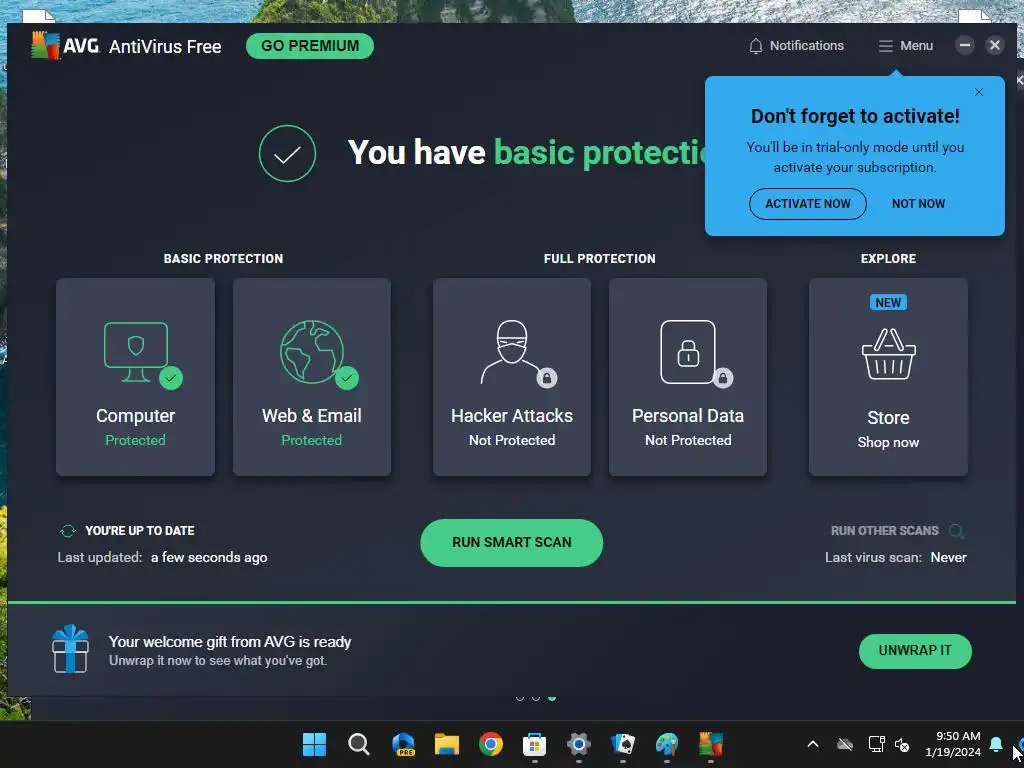The height and width of the screenshot is (768, 1024).
Task: Select the Personal Data padlock icon
Action: pyautogui.click(x=688, y=353)
